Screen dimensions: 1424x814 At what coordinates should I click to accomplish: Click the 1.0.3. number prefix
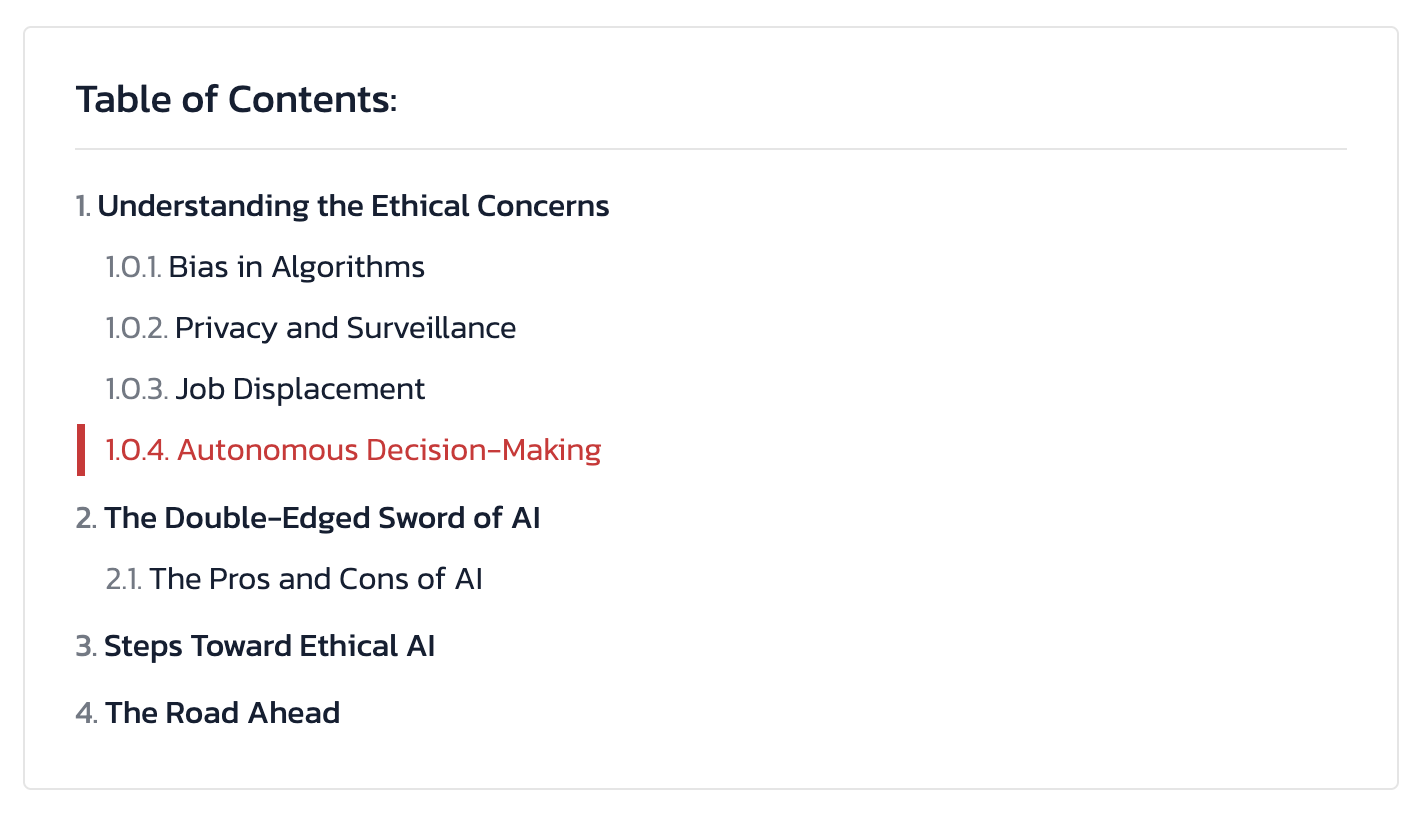click(x=137, y=389)
